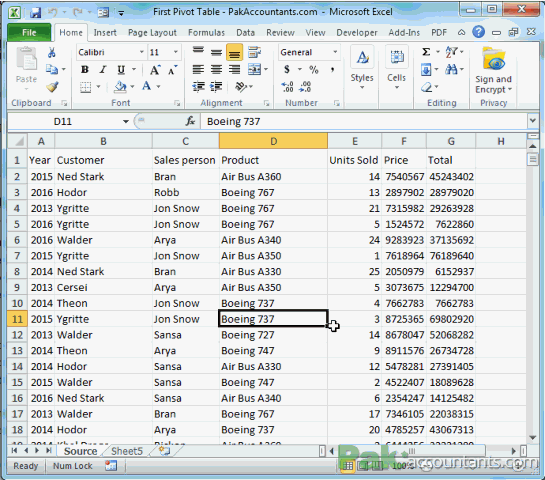Open Cells dropdown
Image resolution: width=545 pixels, height=480 pixels.
click(397, 68)
